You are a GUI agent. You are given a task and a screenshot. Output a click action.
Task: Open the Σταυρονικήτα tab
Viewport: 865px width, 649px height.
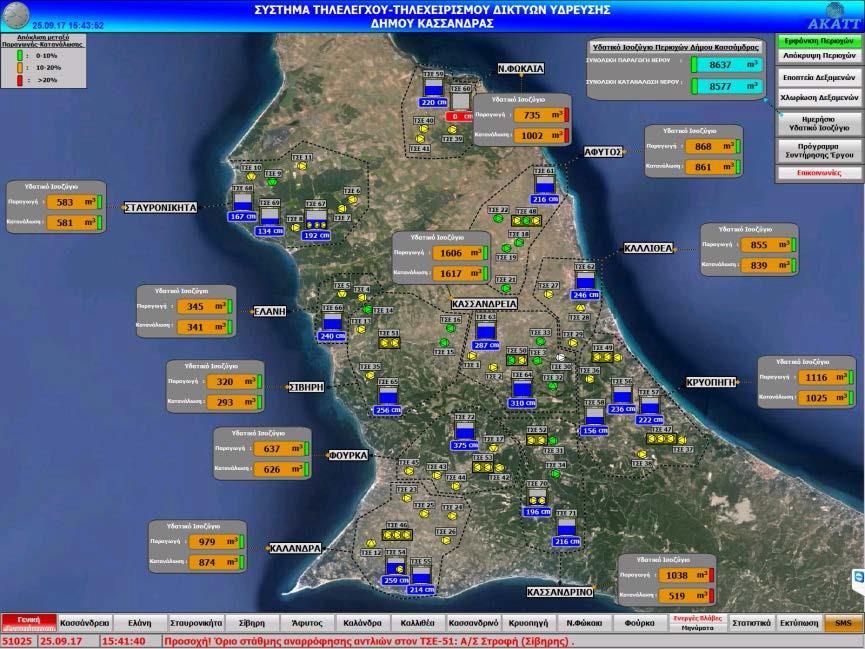click(x=196, y=623)
